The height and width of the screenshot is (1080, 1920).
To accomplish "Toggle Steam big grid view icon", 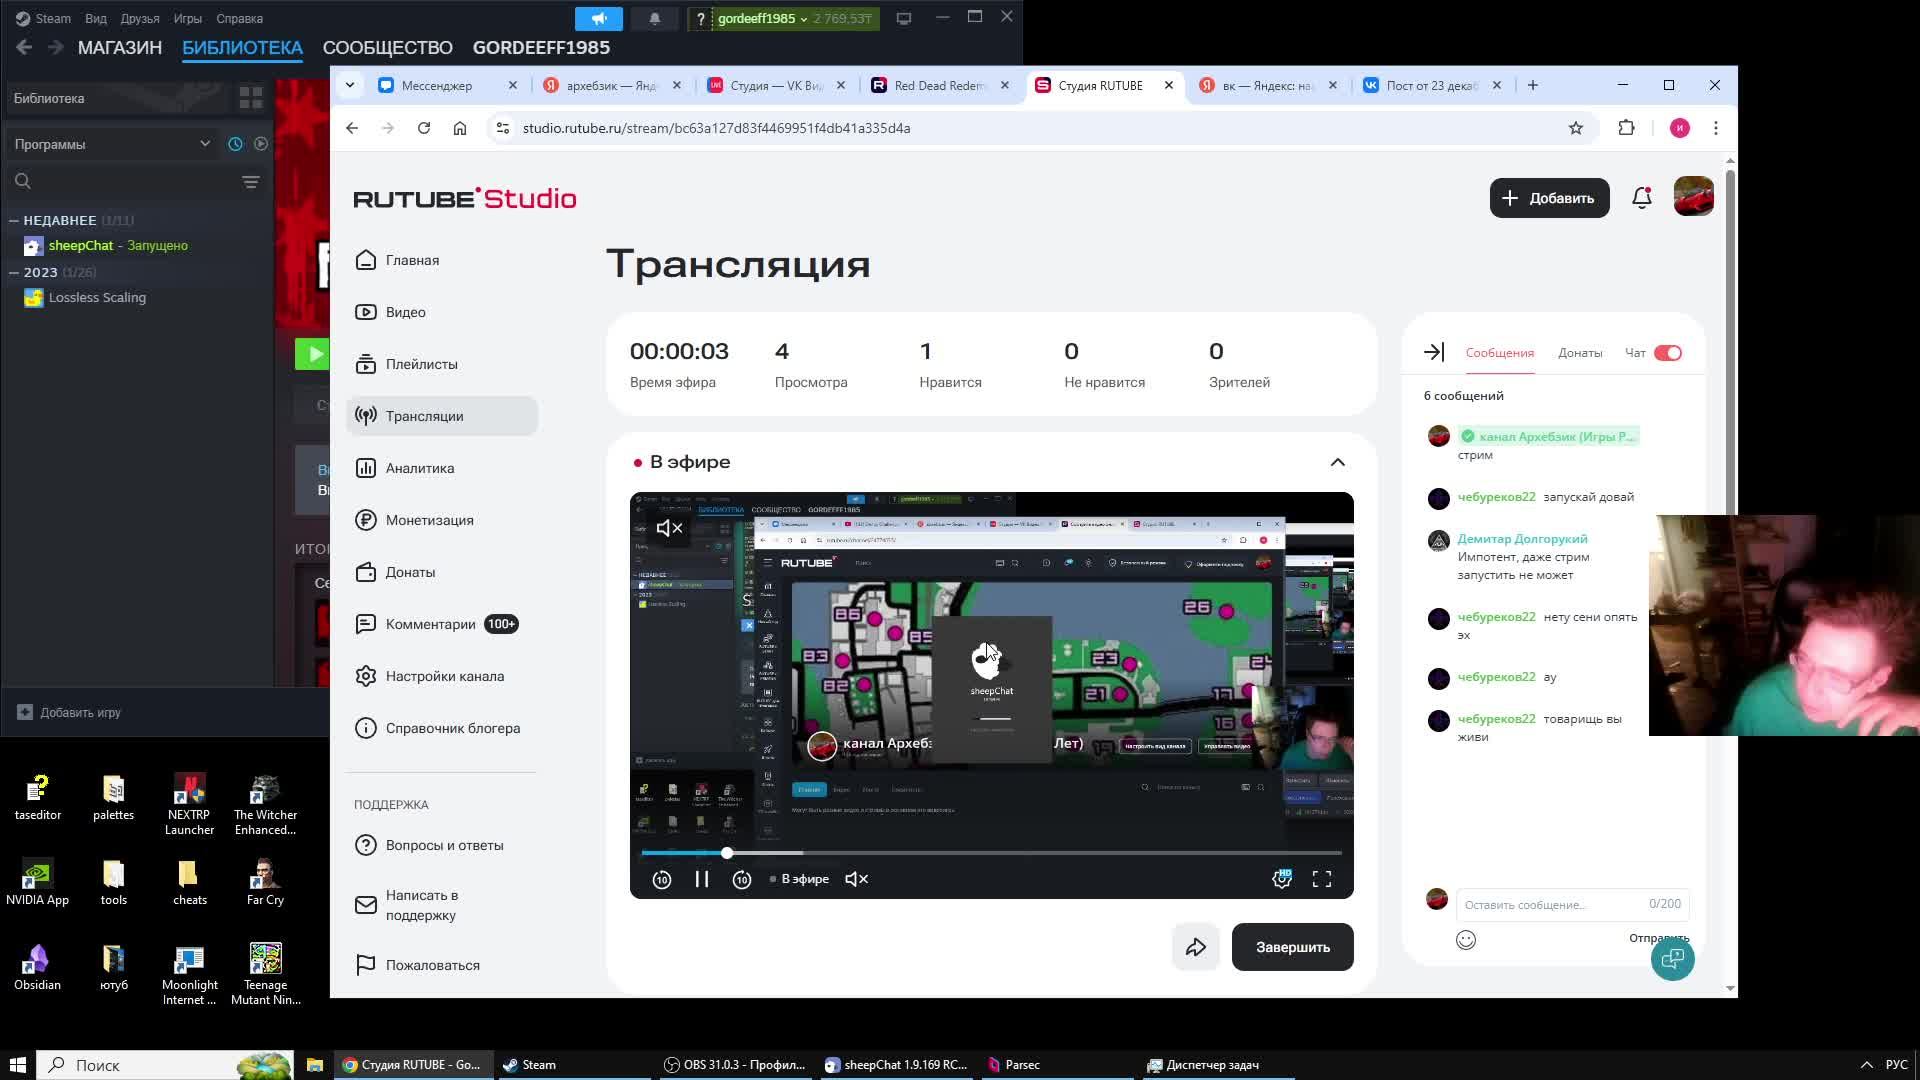I will 251,98.
